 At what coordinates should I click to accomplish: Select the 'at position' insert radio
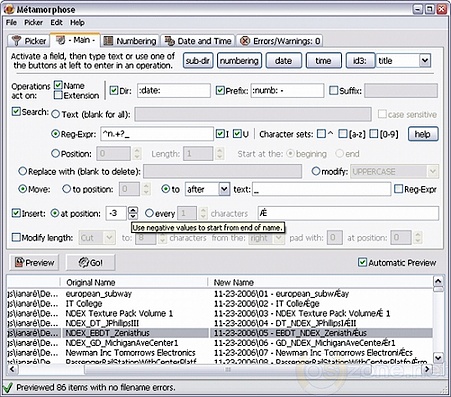[x=55, y=213]
